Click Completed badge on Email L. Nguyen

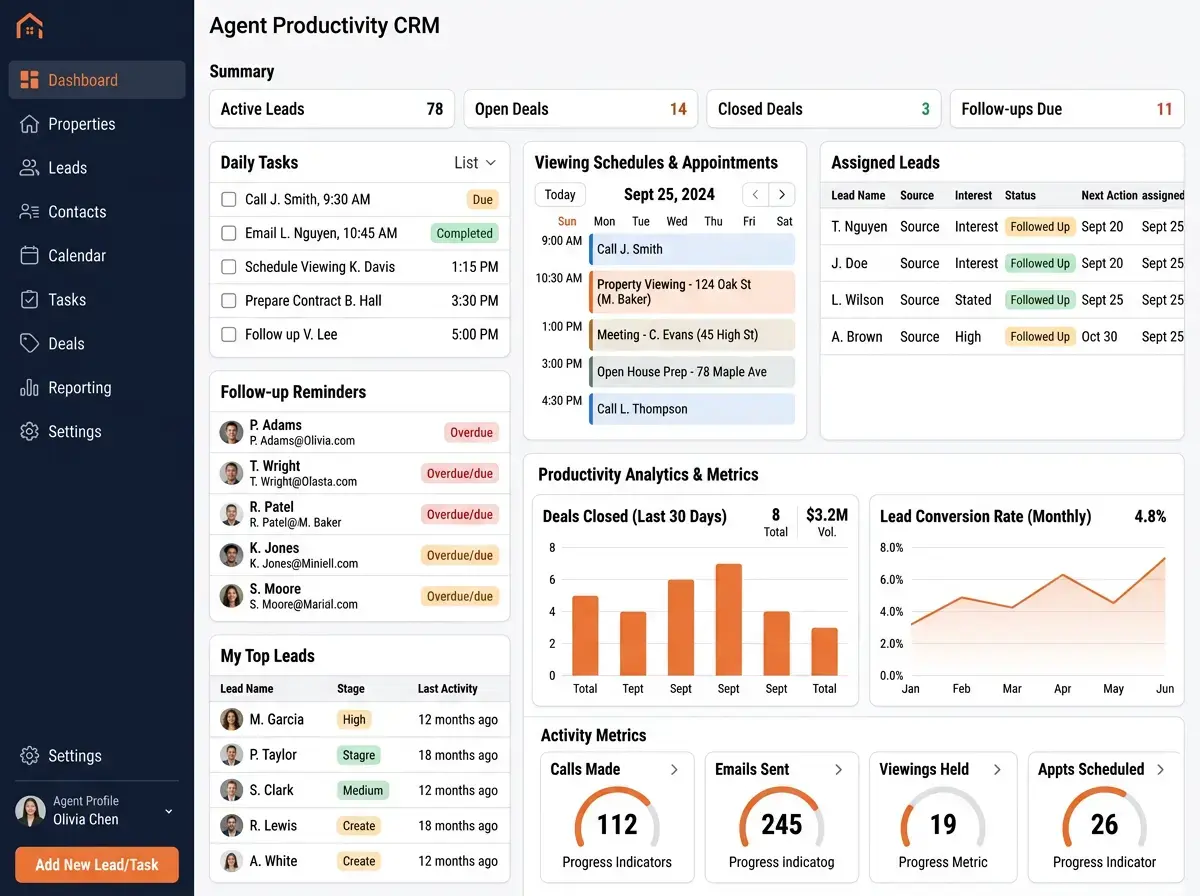tap(464, 233)
